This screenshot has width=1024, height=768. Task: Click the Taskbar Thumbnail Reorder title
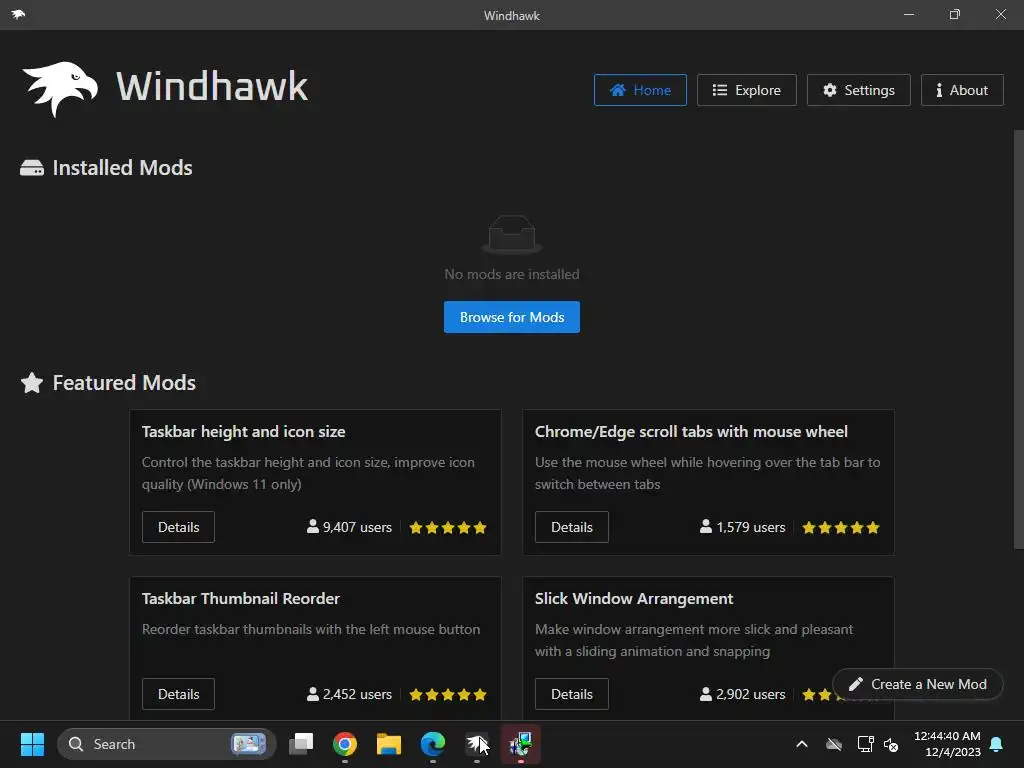(x=240, y=599)
